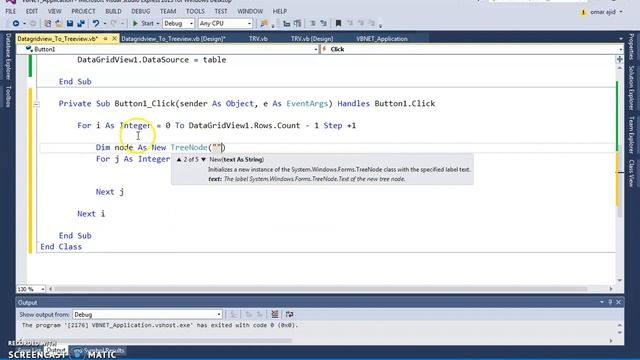Viewport: 640px width, 360px height.
Task: Click the Redo toolbar icon
Action: (114, 24)
